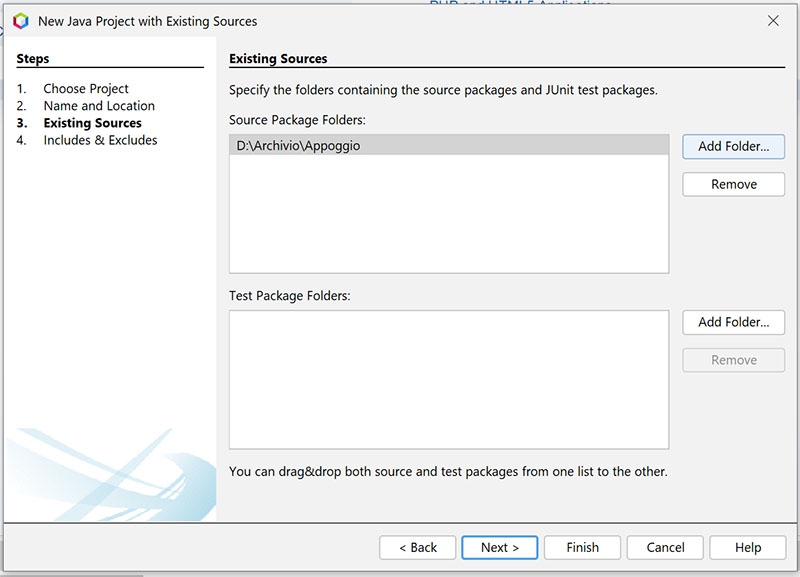Click the NetBeans logo icon in title bar

(21, 21)
